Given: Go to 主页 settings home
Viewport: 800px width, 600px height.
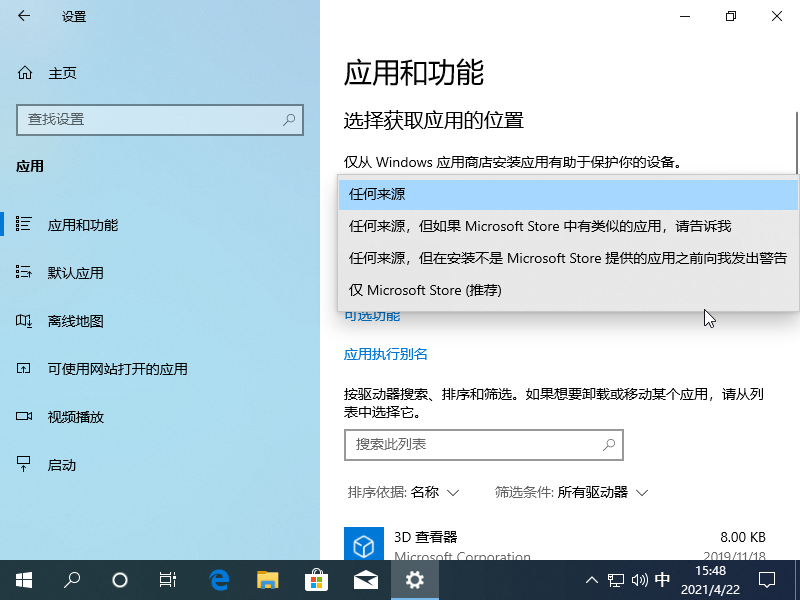Looking at the screenshot, I should [160, 73].
